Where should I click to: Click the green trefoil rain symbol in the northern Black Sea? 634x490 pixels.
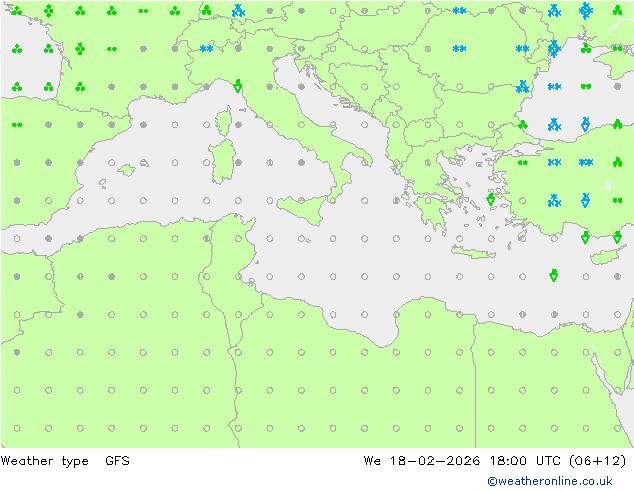pos(585,49)
